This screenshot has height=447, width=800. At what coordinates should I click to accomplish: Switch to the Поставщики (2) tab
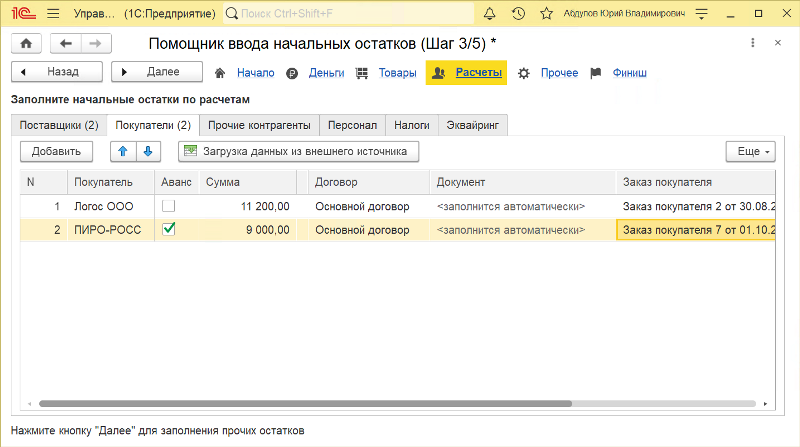pyautogui.click(x=59, y=126)
